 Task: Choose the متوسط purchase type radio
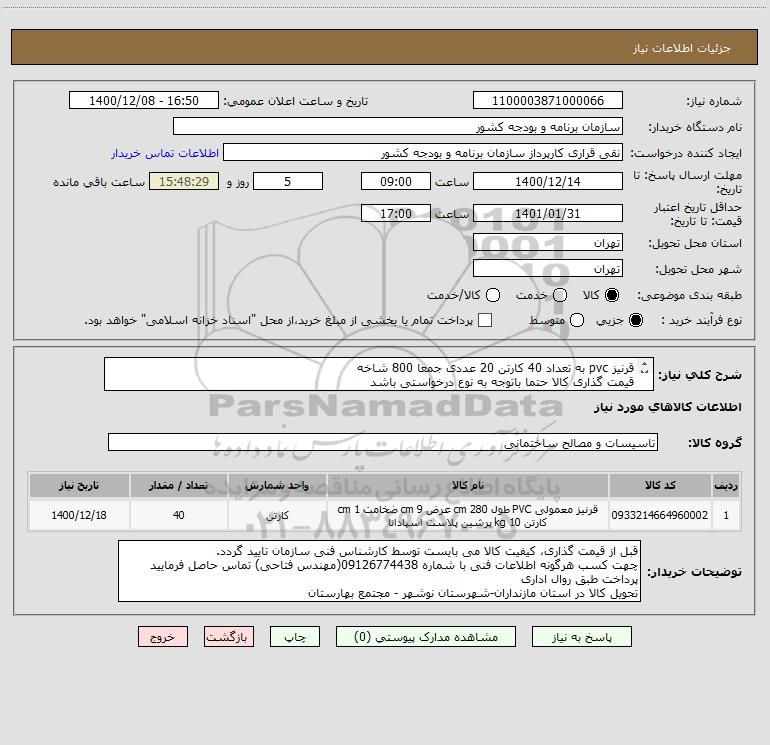pyautogui.click(x=577, y=320)
